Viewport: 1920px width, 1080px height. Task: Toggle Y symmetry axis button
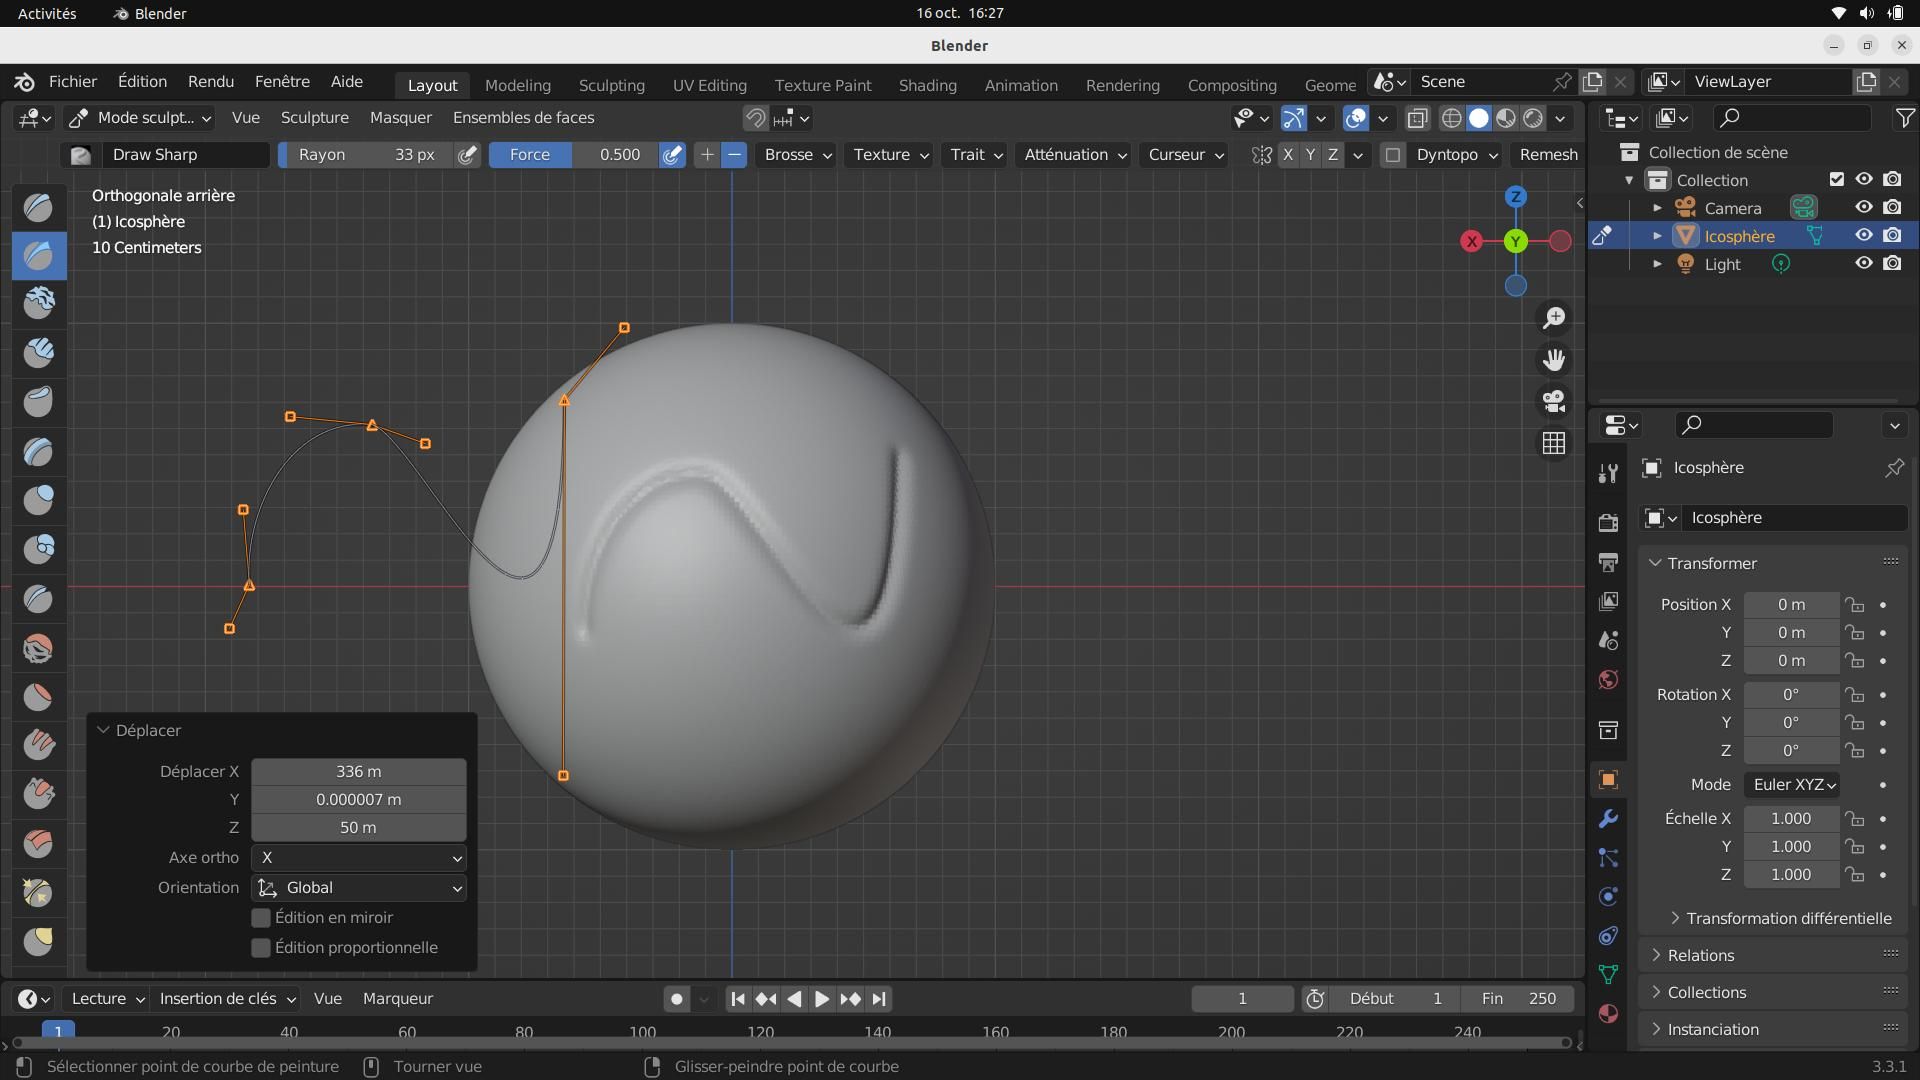pyautogui.click(x=1310, y=155)
